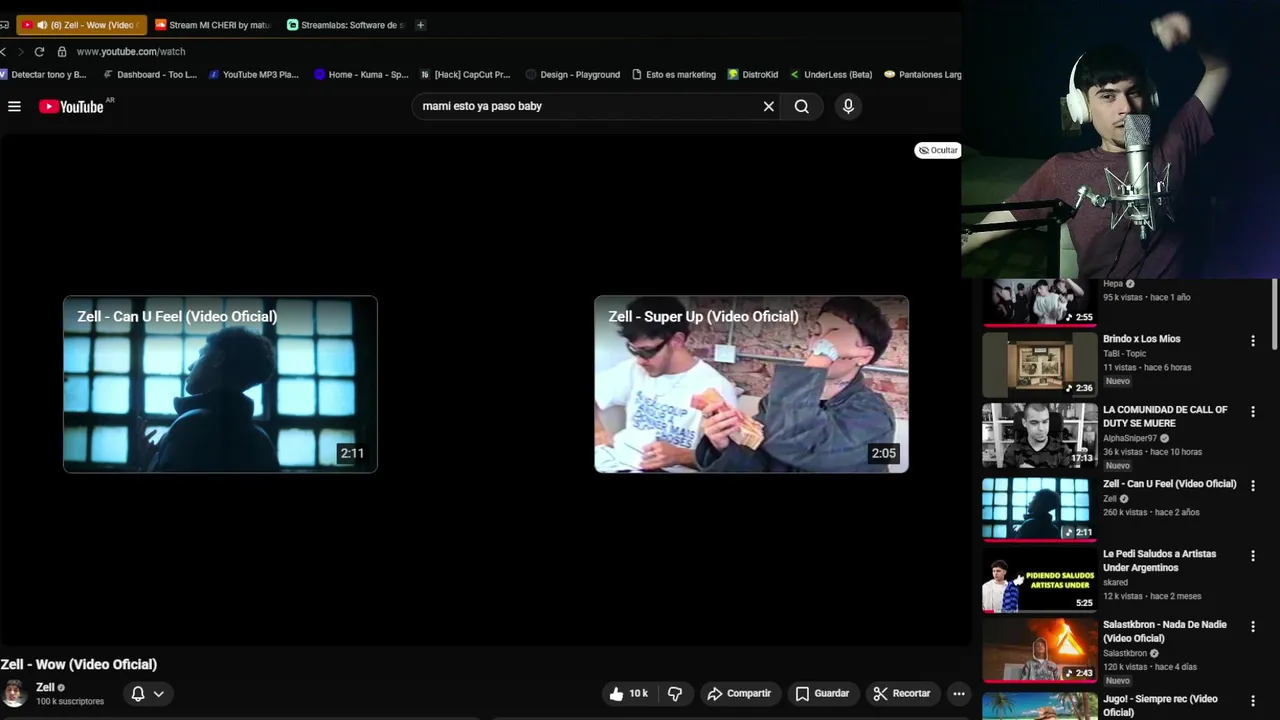
Task: Hide end screen suggestions with Ocultar
Action: point(937,150)
